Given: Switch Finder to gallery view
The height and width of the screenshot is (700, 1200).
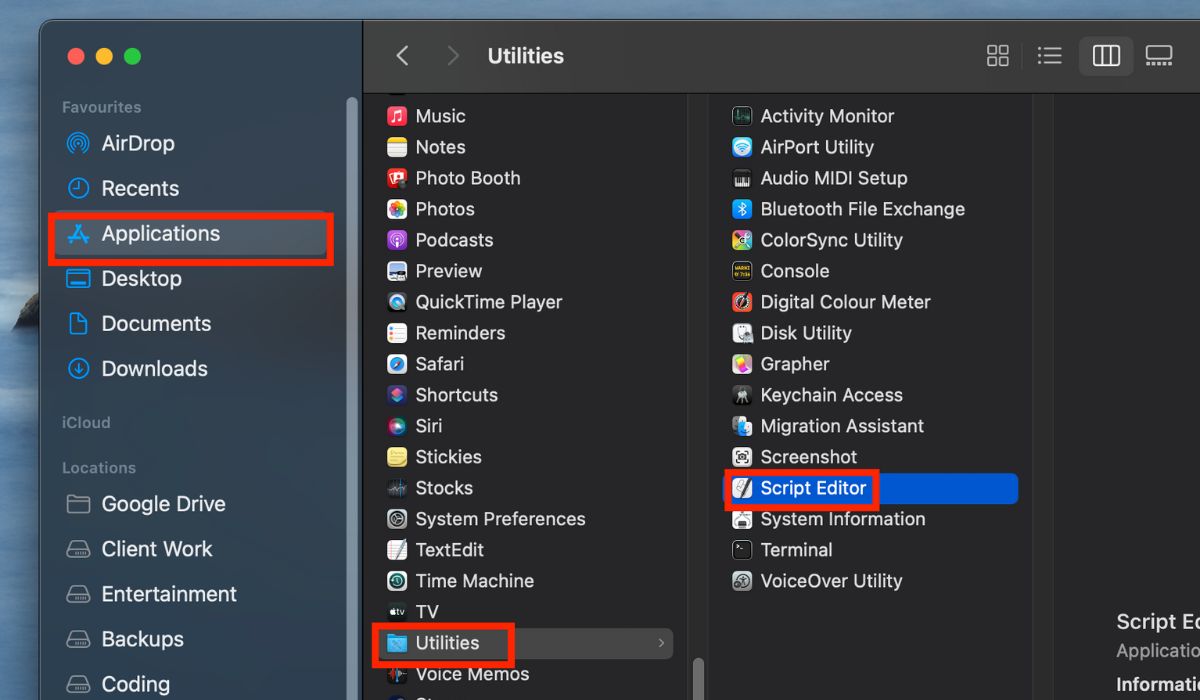Looking at the screenshot, I should point(1159,56).
